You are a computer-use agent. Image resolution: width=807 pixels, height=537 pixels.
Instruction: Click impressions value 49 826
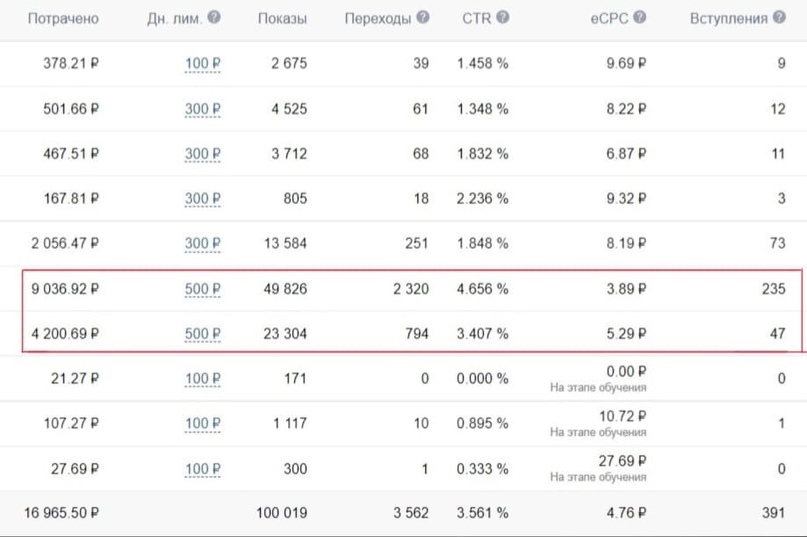click(x=286, y=288)
